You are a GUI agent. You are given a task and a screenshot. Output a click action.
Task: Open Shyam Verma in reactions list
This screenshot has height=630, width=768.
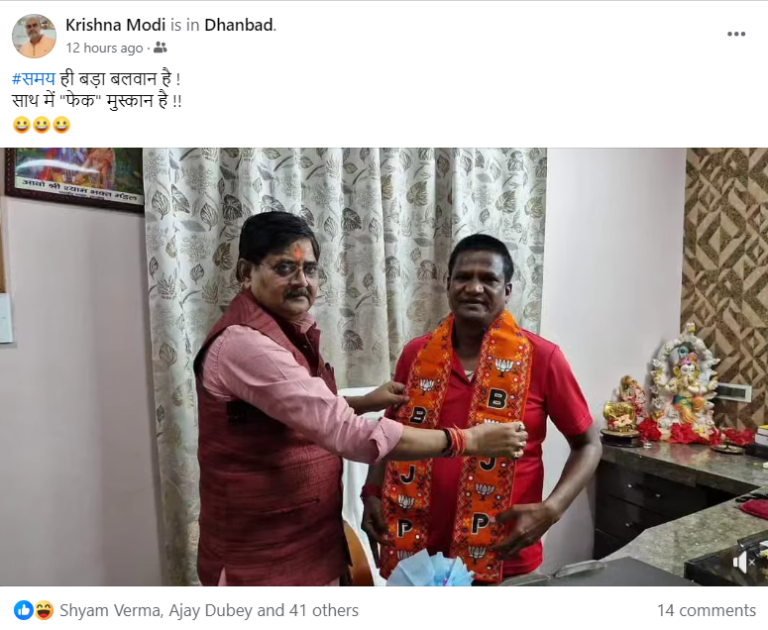click(111, 610)
